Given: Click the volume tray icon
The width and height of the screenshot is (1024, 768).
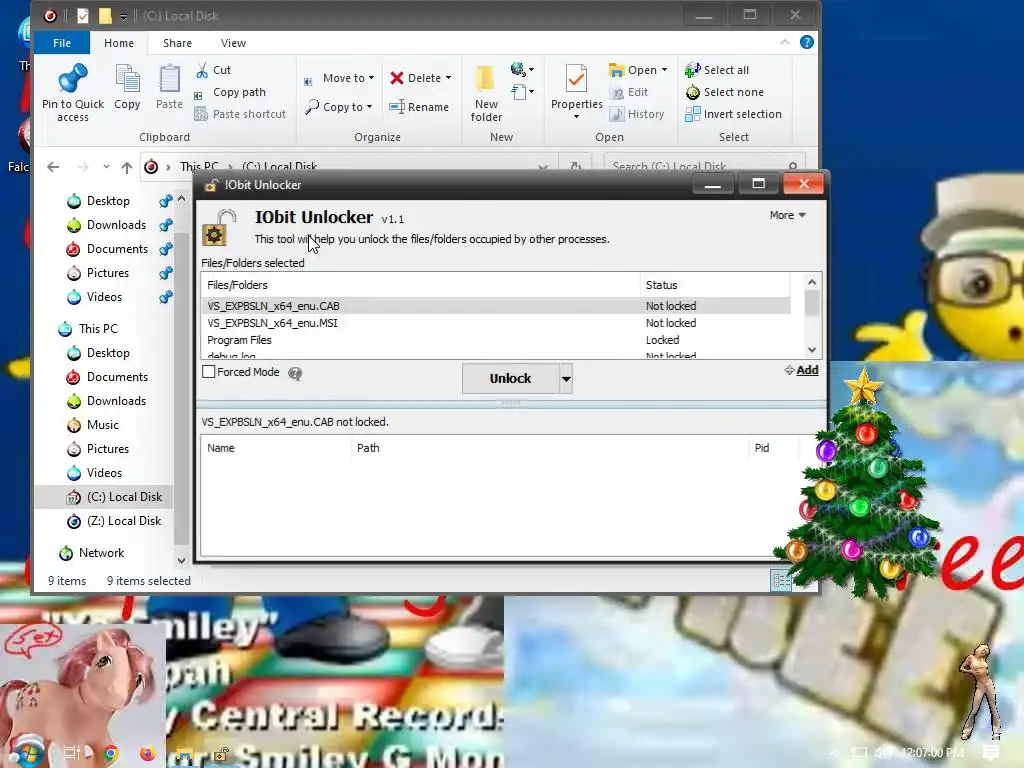Looking at the screenshot, I should tap(883, 753).
